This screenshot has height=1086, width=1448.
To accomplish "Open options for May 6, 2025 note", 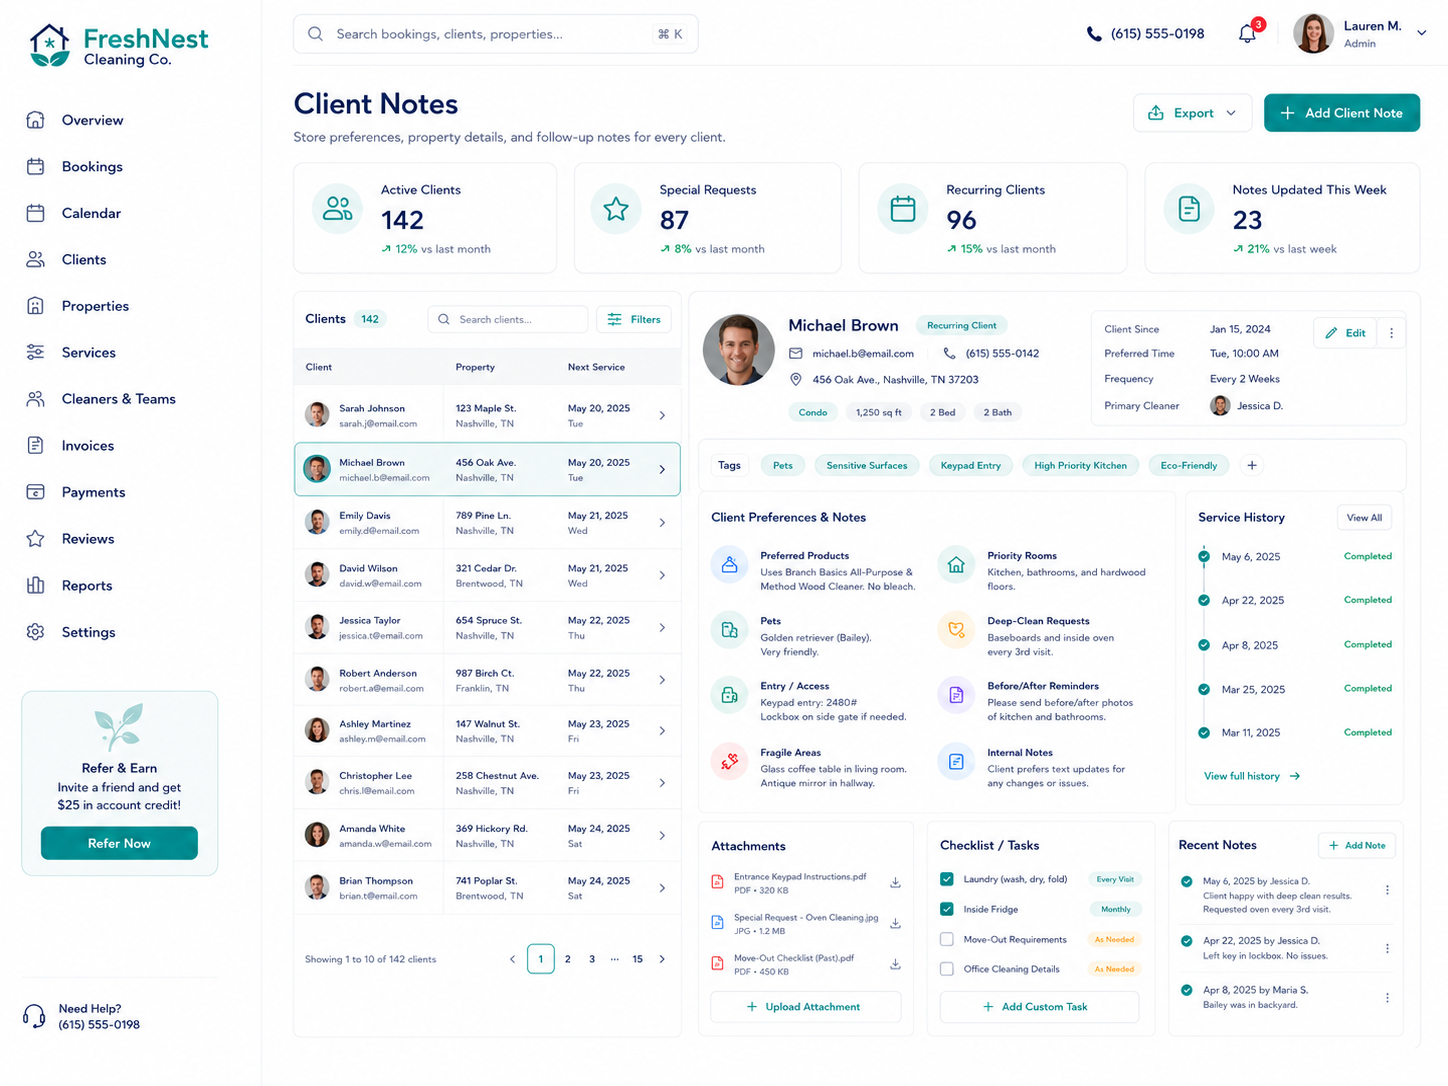I will pyautogui.click(x=1387, y=890).
